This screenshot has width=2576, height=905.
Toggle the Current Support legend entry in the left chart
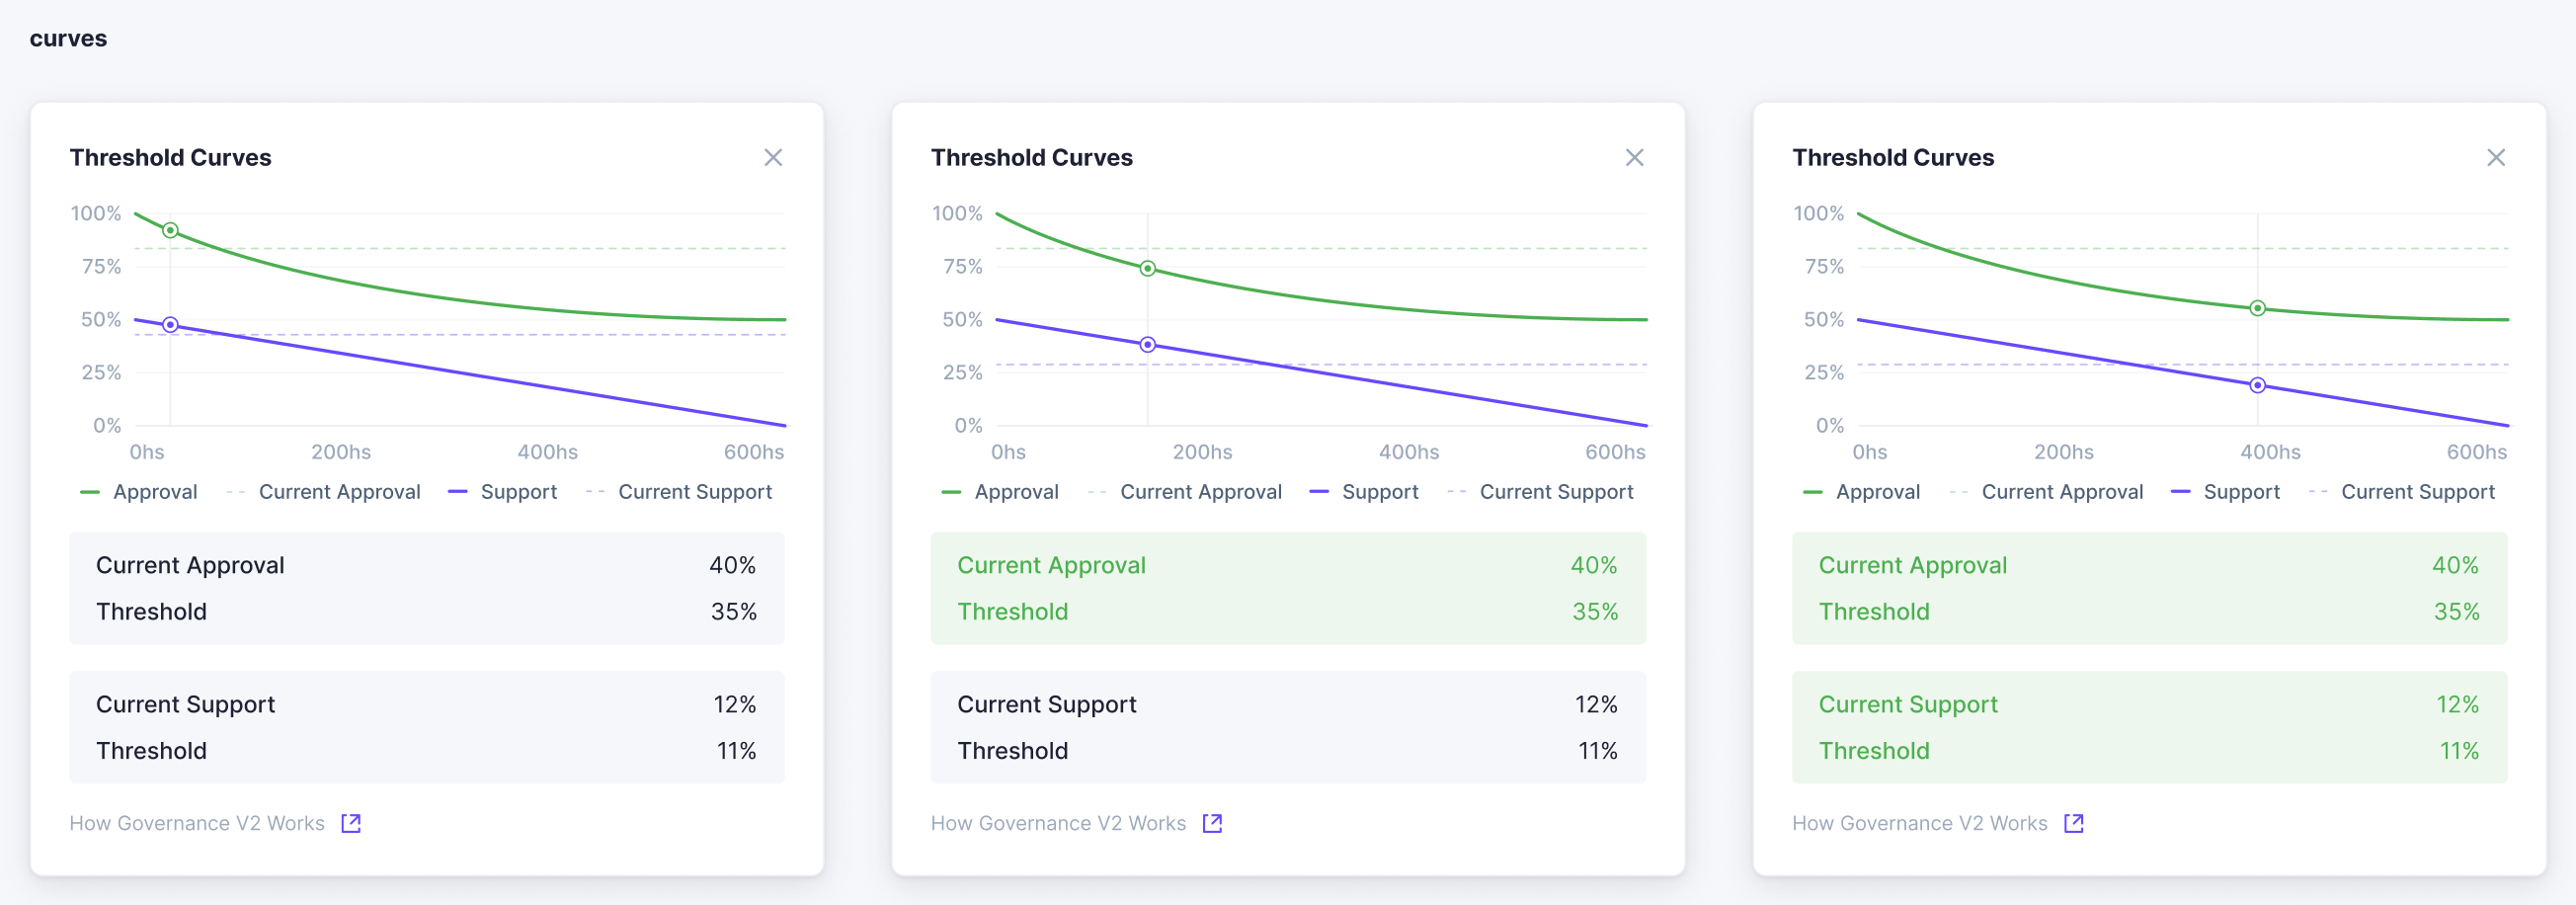(695, 491)
